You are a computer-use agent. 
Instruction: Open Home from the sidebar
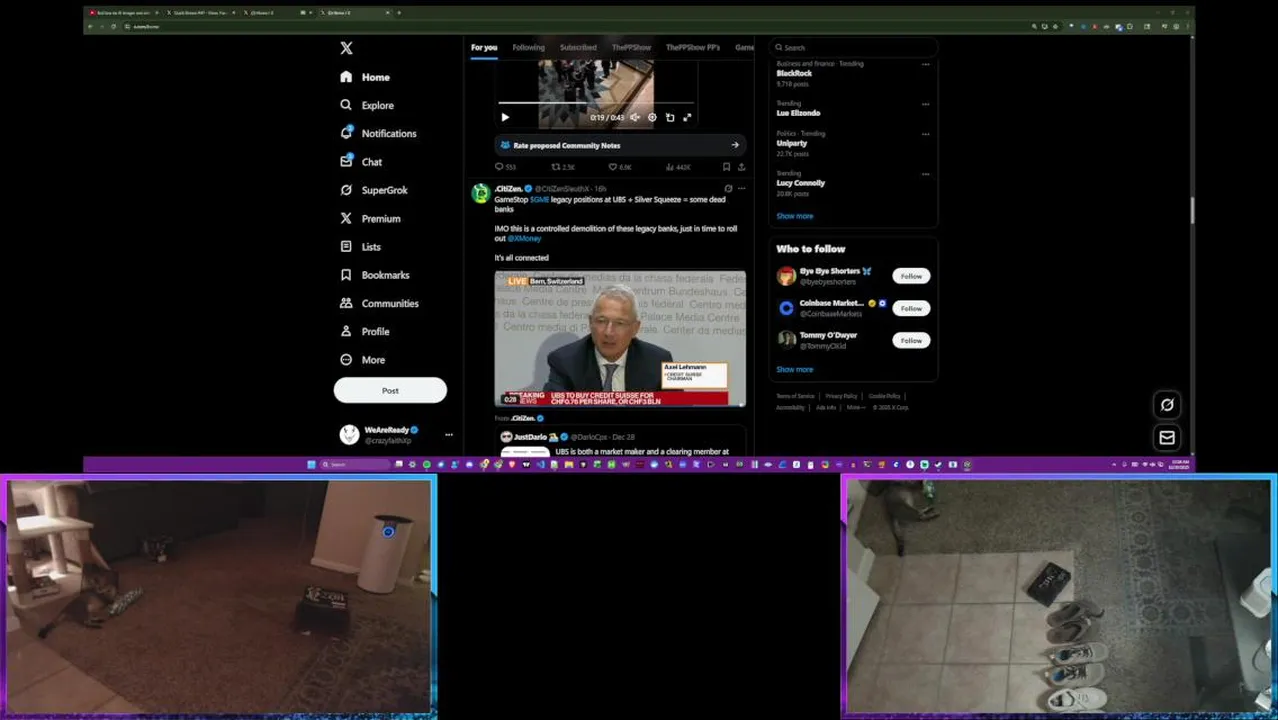click(x=365, y=77)
